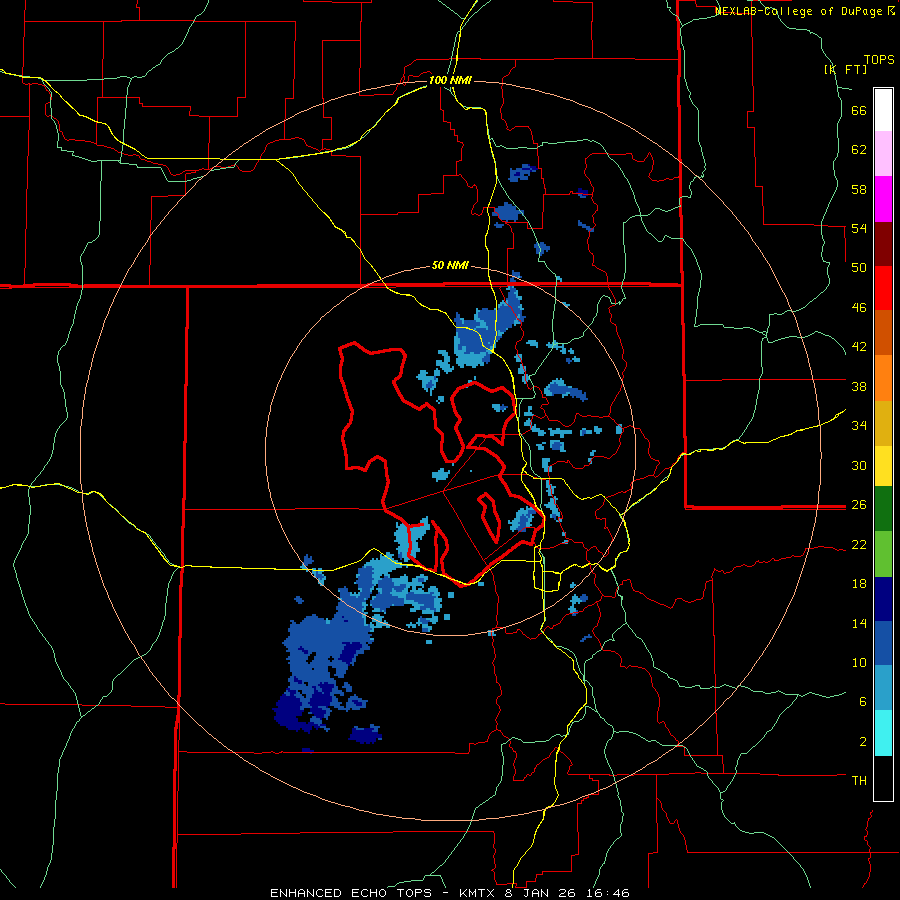Pick the yellow legend swatch
Image resolution: width=900 pixels, height=900 pixels.
[x=883, y=466]
